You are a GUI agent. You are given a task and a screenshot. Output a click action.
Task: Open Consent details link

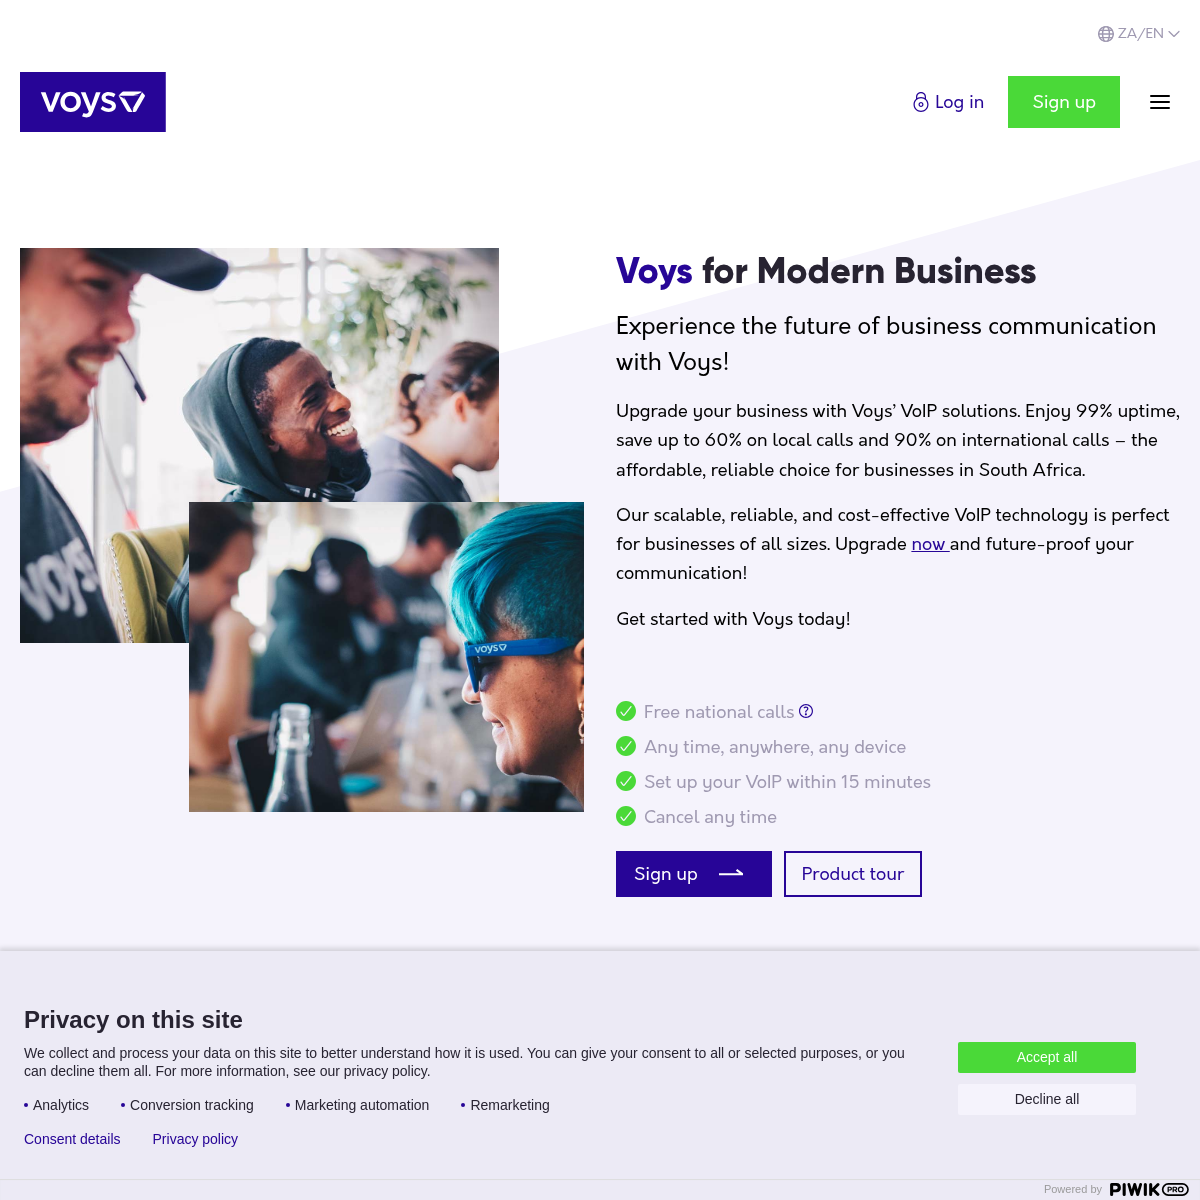pos(72,1139)
